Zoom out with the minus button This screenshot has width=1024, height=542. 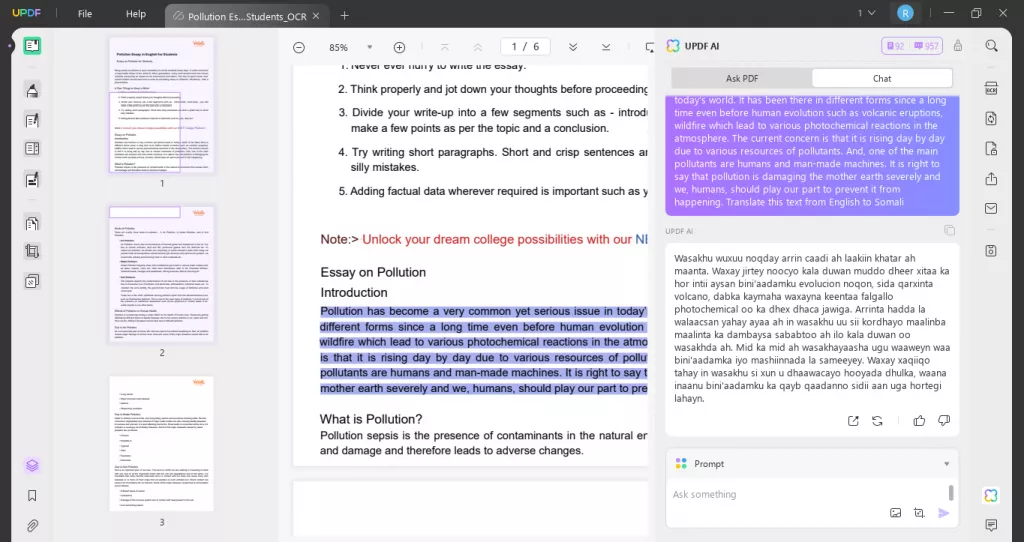(298, 47)
